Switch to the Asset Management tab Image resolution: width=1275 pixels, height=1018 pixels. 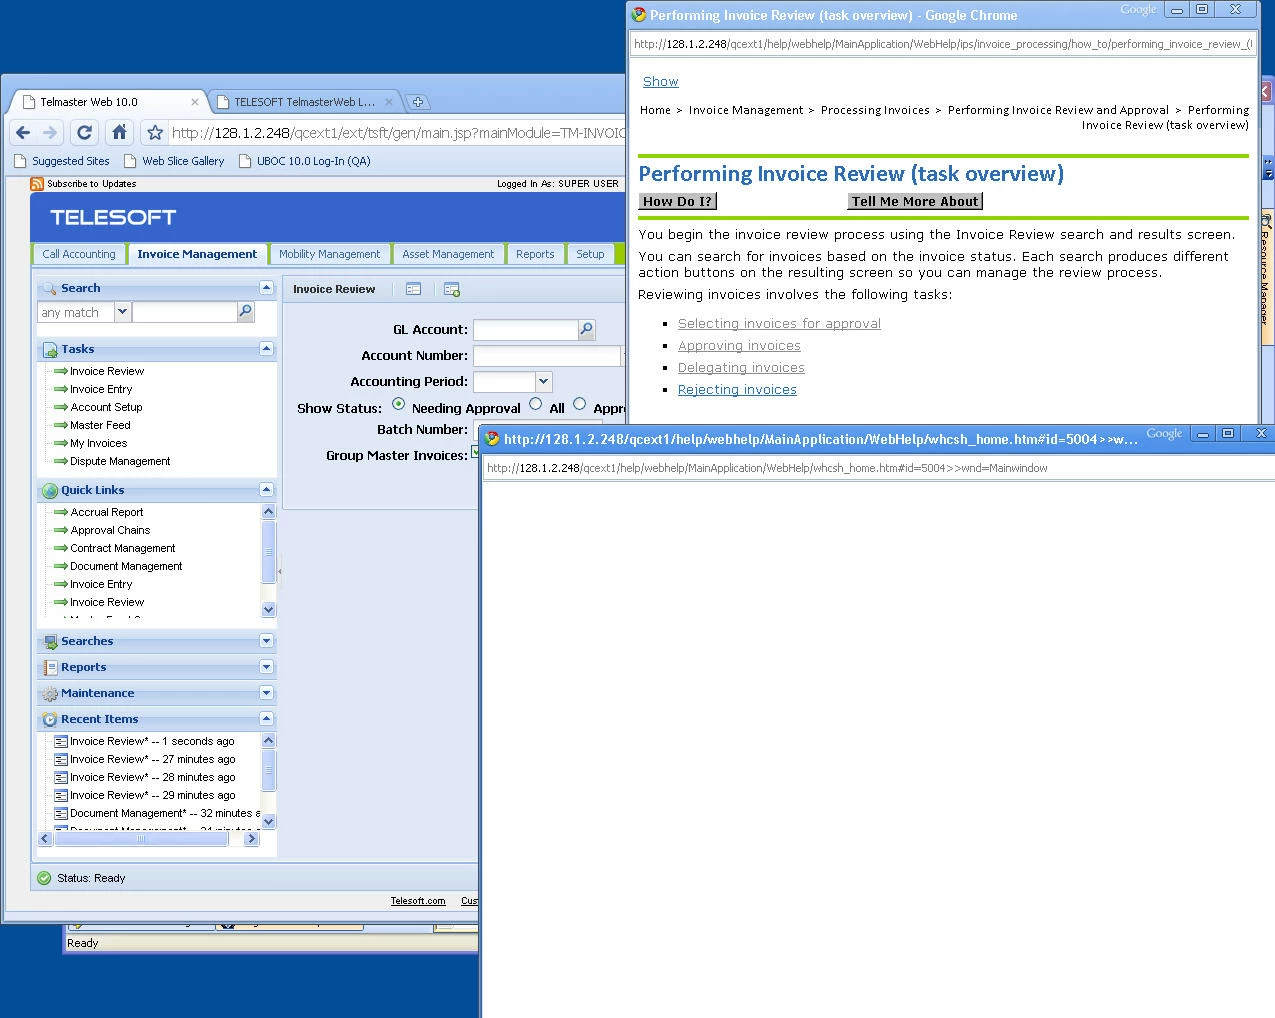tap(448, 254)
